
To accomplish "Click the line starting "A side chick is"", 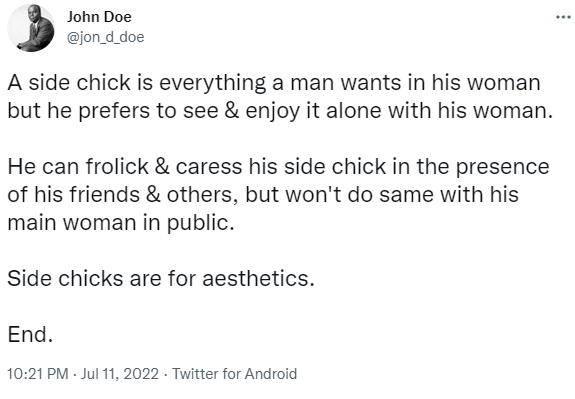I will point(274,83).
